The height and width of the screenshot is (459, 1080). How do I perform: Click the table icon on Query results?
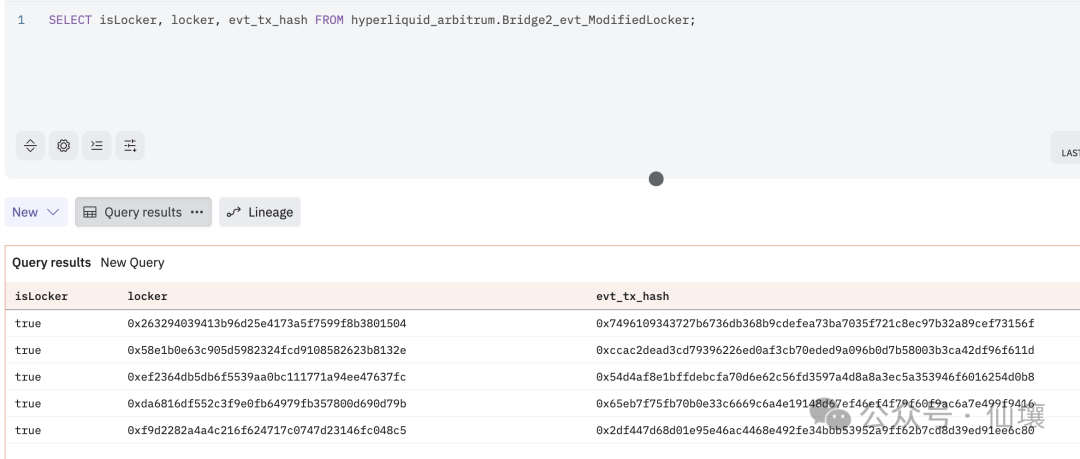[90, 212]
